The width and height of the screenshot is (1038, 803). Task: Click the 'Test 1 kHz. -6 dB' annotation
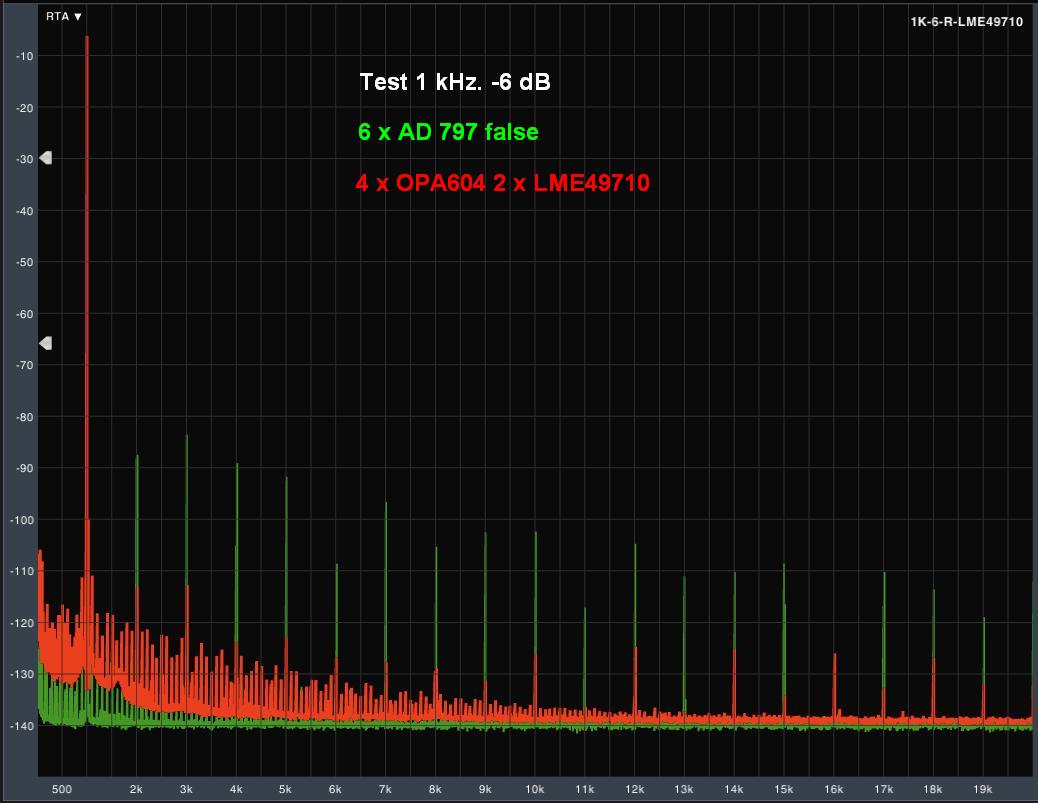[455, 82]
